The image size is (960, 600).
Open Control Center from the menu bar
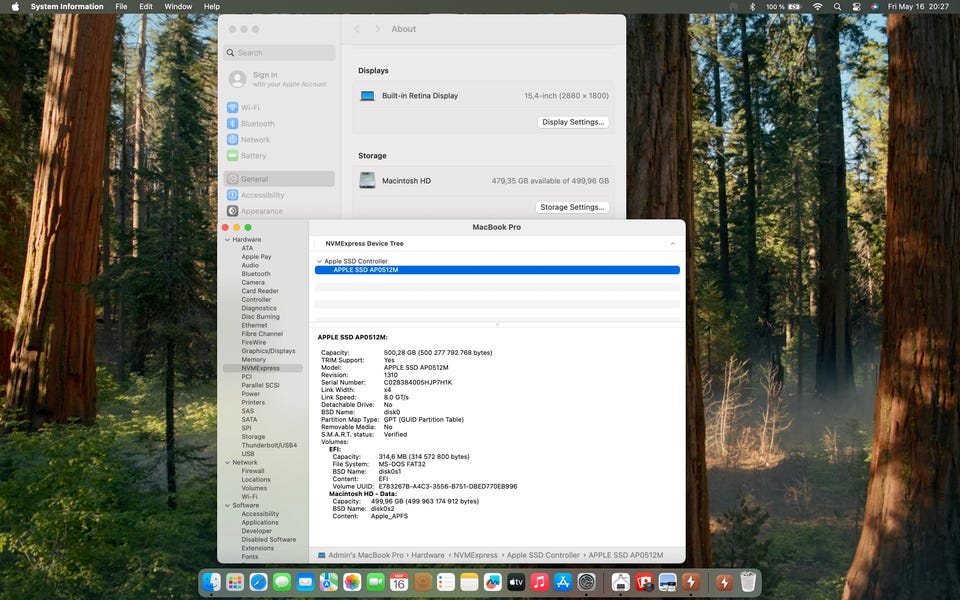[856, 7]
